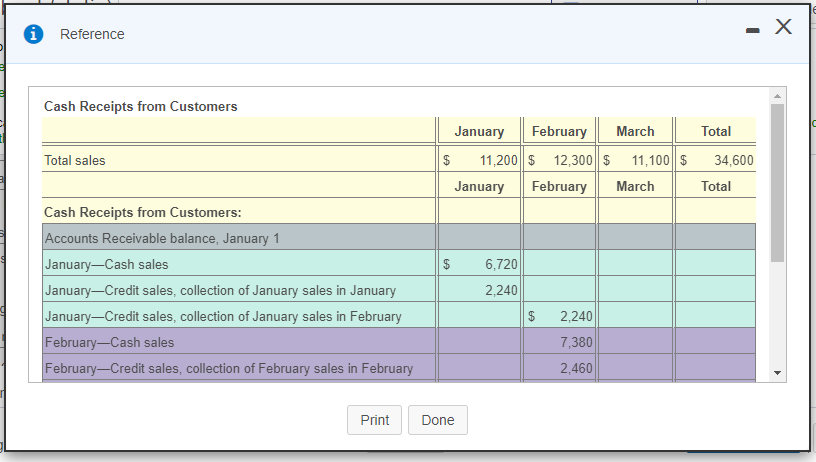Click the second February column header
816x462 pixels.
[559, 186]
